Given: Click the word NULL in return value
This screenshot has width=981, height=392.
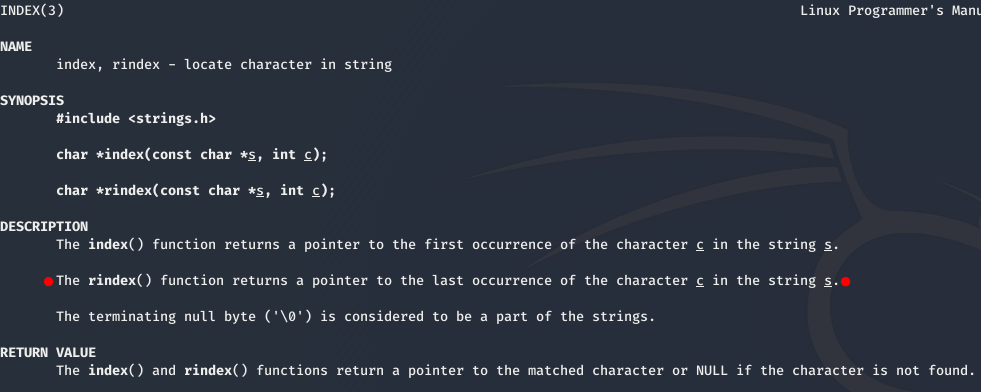Looking at the screenshot, I should click(x=712, y=371).
